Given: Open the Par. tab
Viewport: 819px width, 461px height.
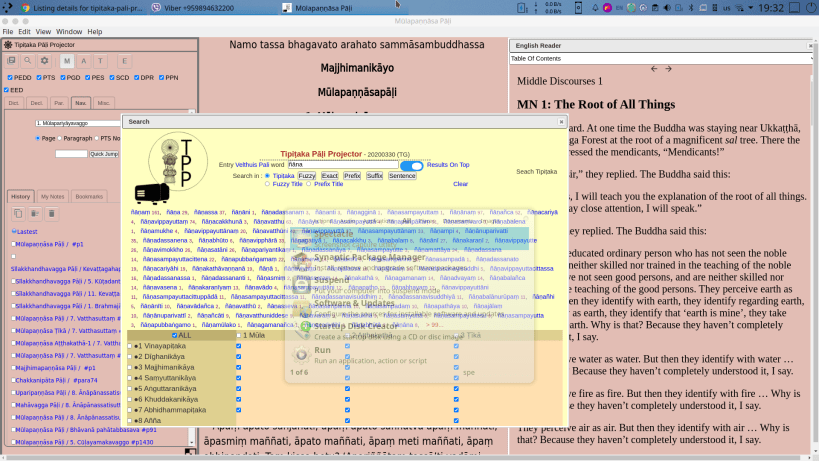Looking at the screenshot, I should (x=59, y=103).
